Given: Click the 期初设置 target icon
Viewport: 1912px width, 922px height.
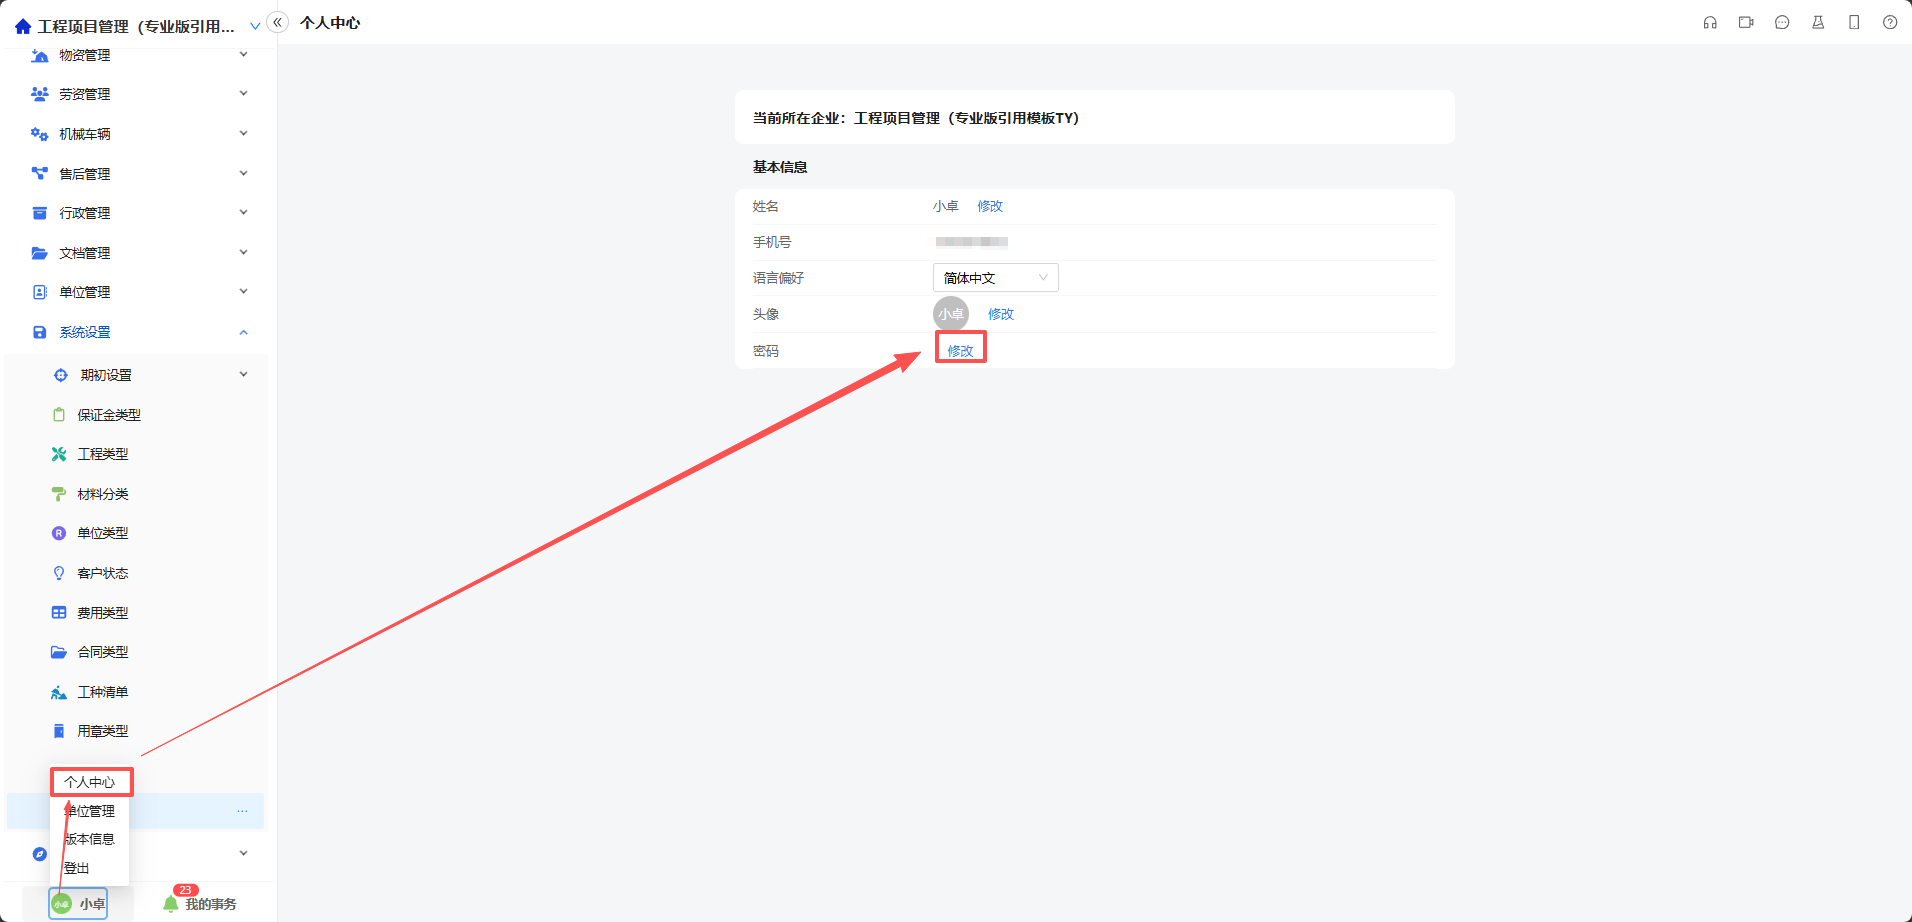Looking at the screenshot, I should (x=61, y=375).
